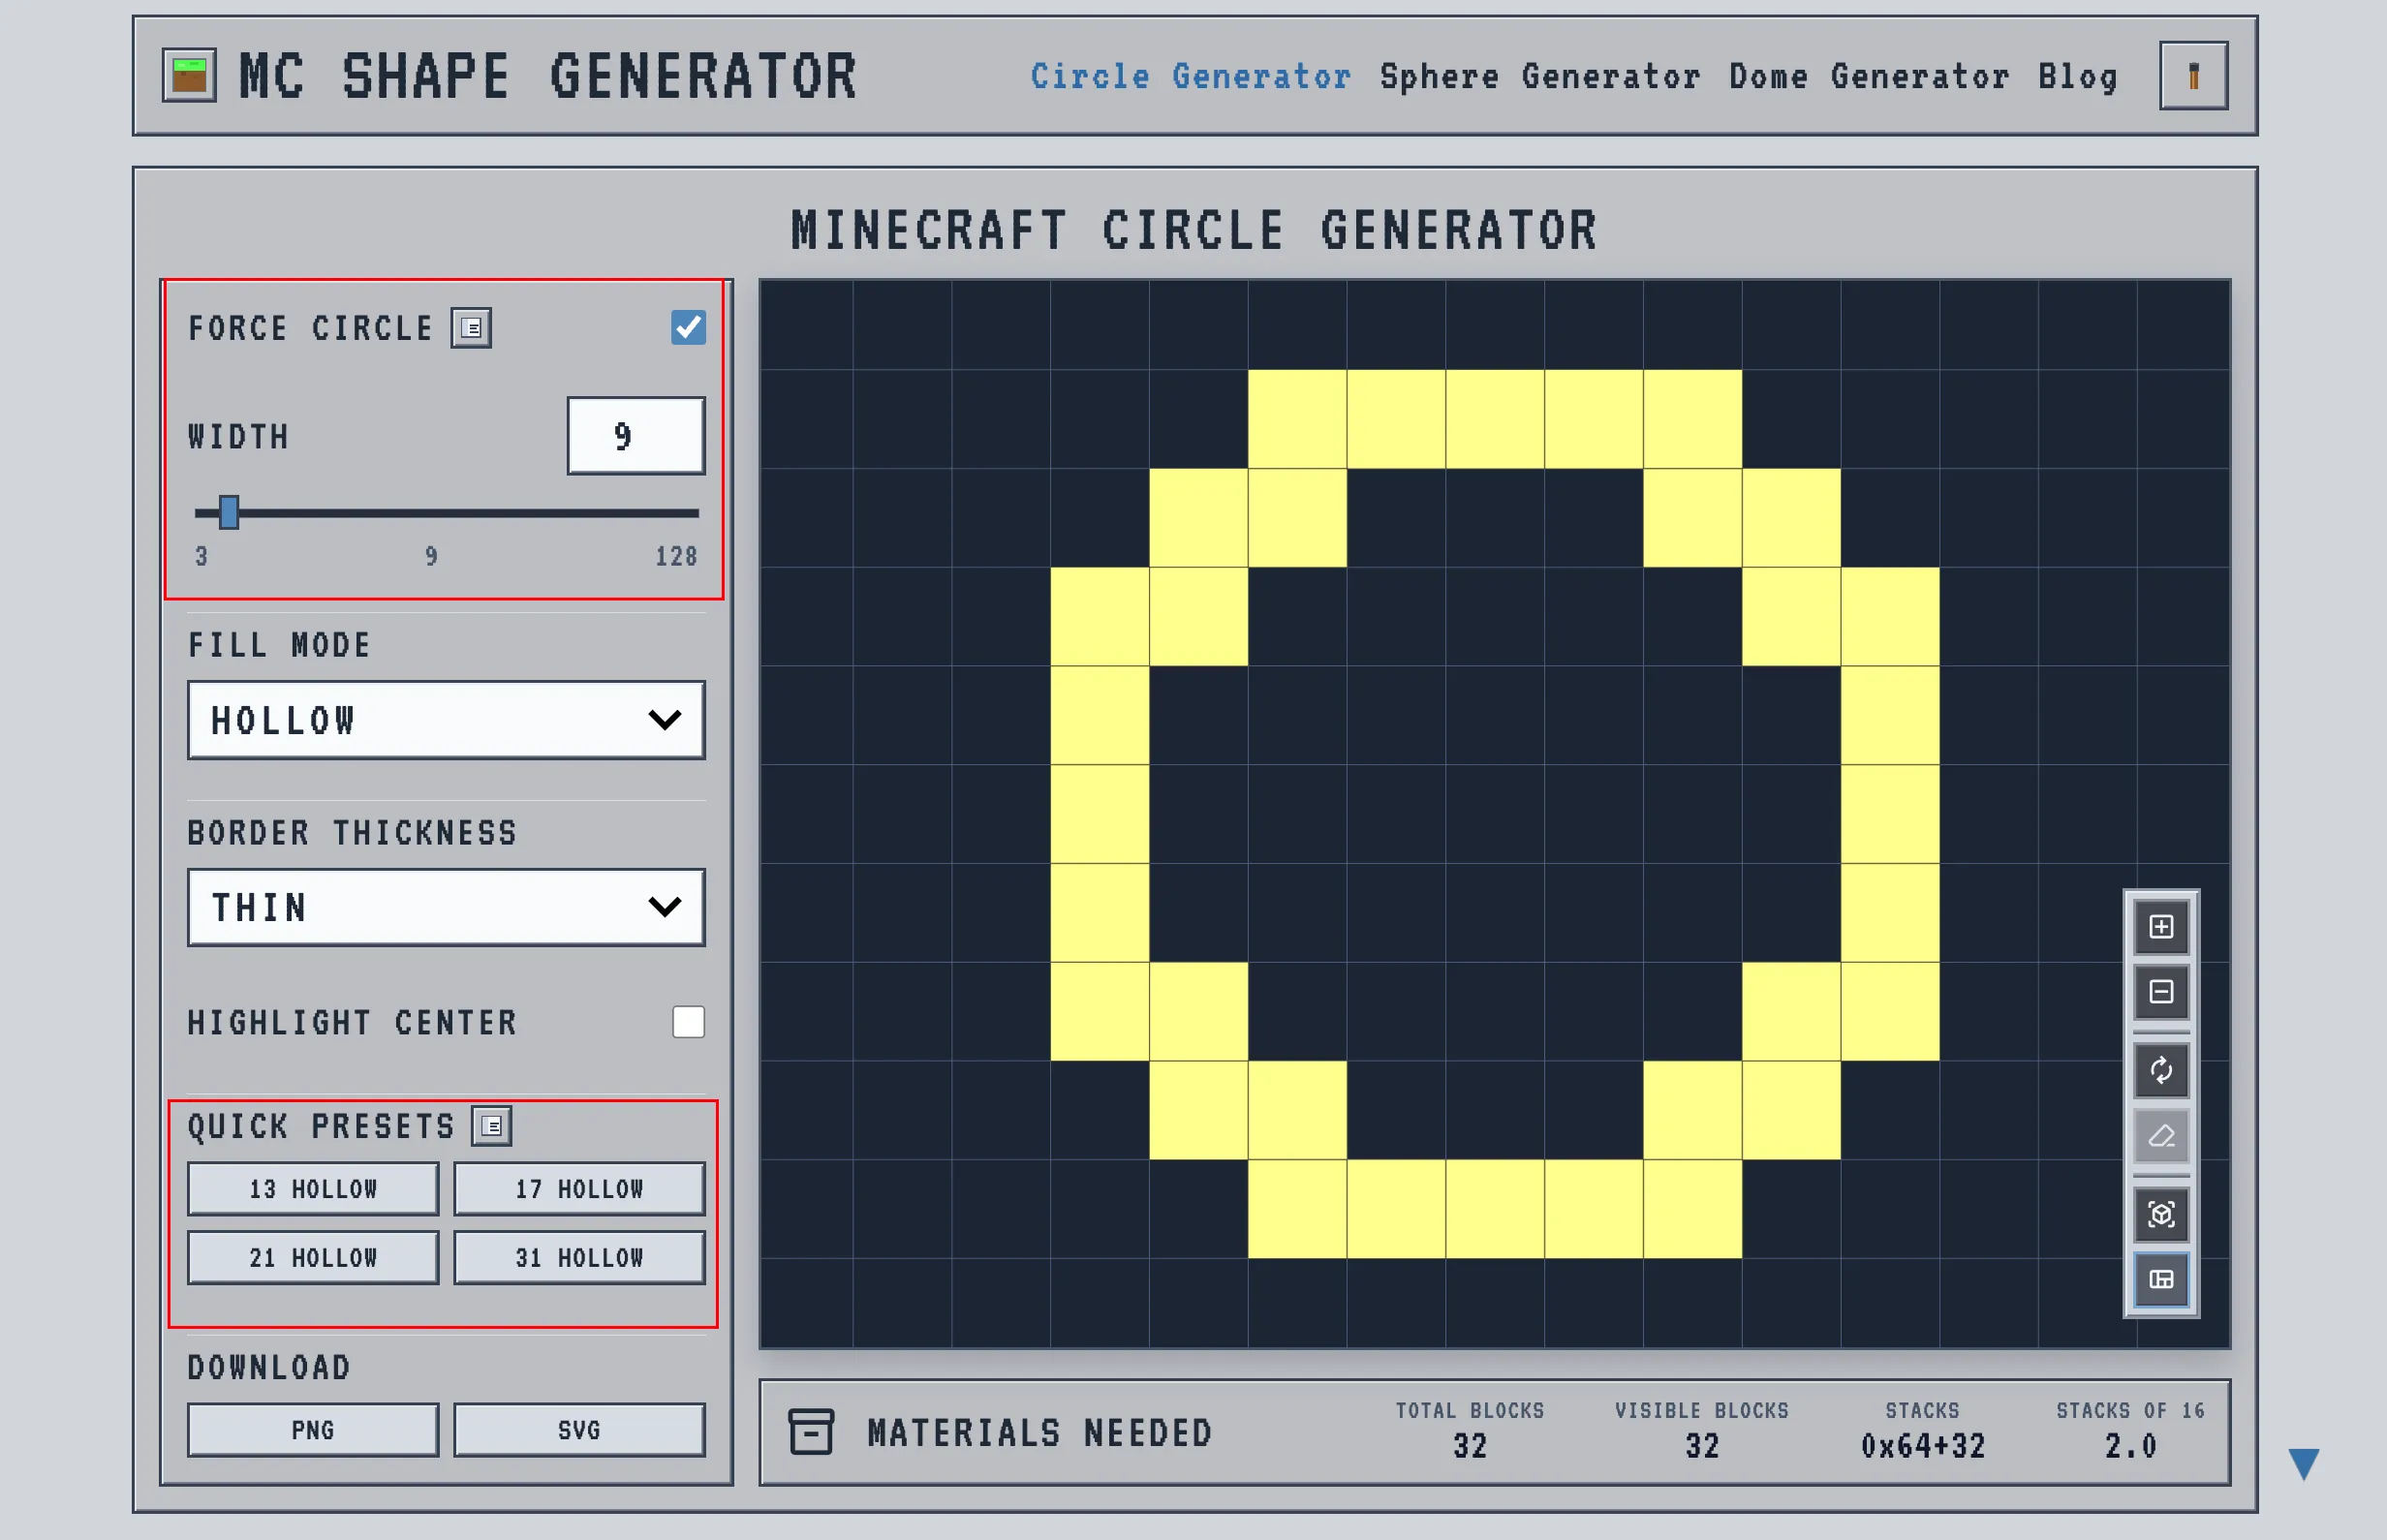The image size is (2387, 1540).
Task: Click the Width number input field
Action: coord(636,436)
